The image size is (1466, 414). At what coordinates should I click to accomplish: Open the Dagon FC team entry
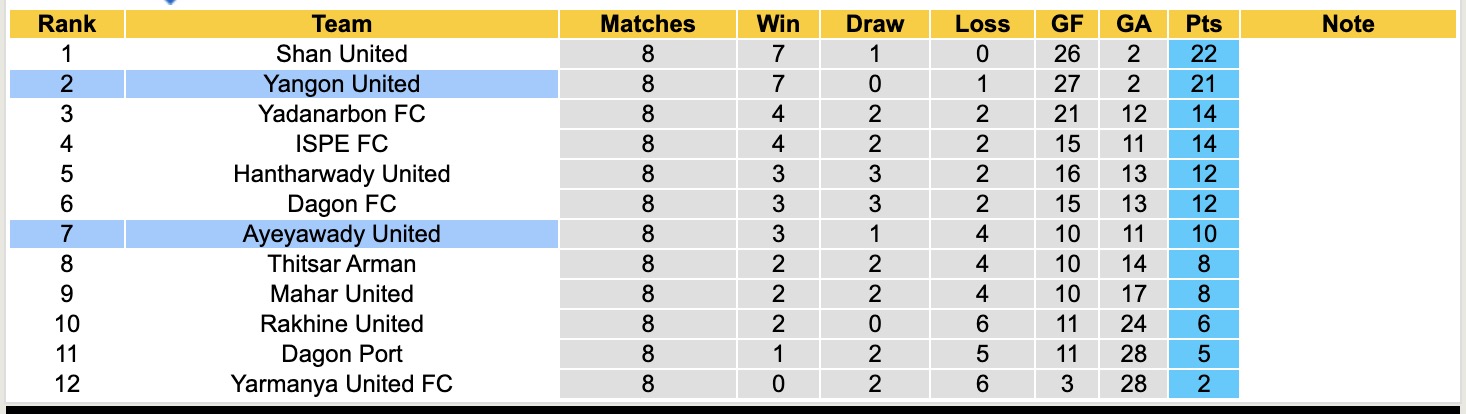[341, 204]
